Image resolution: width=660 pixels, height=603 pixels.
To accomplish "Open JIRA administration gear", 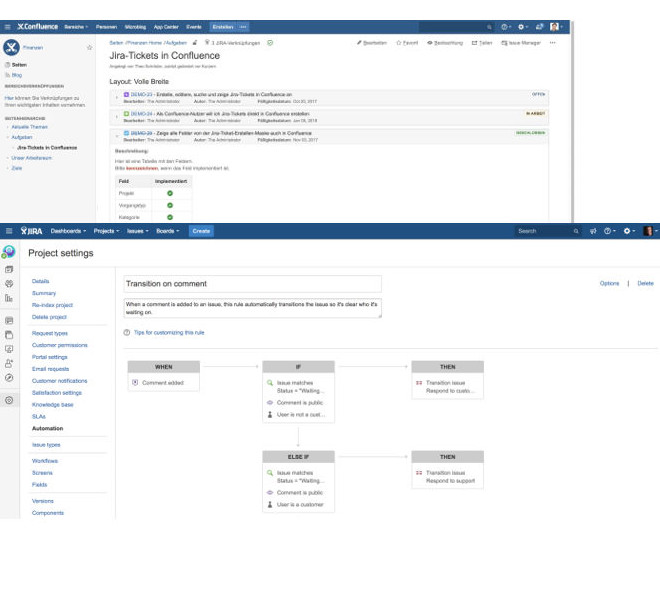I will [x=629, y=231].
